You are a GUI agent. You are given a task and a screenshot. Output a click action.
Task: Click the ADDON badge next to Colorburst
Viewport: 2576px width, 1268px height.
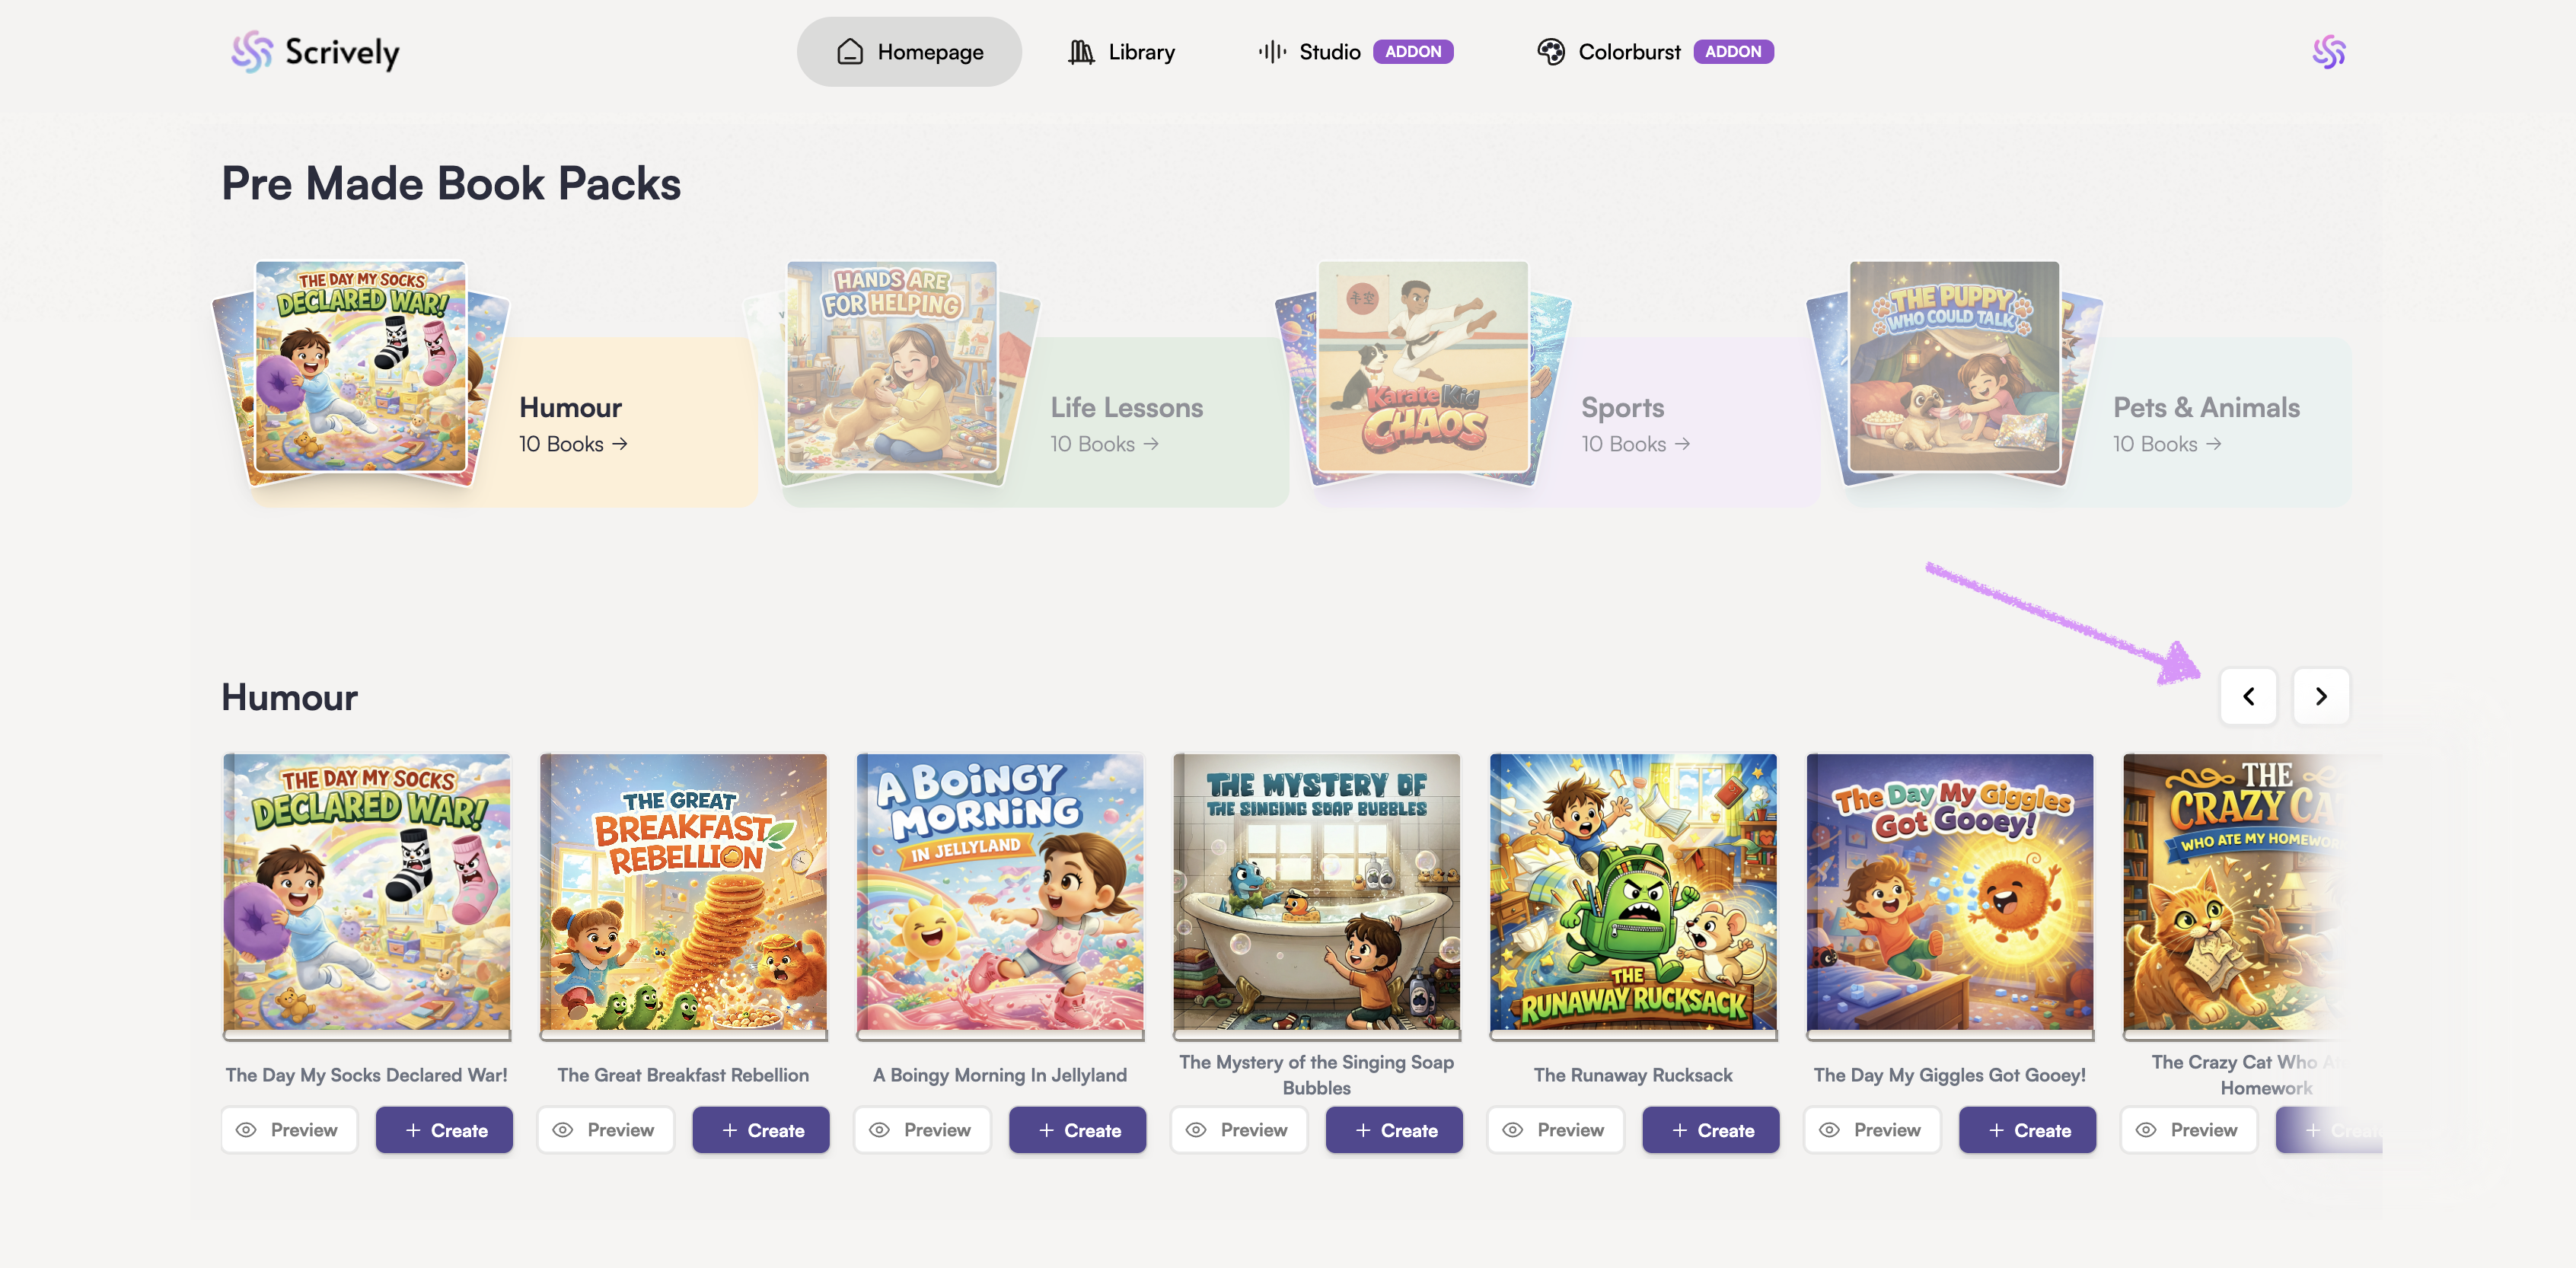point(1733,51)
